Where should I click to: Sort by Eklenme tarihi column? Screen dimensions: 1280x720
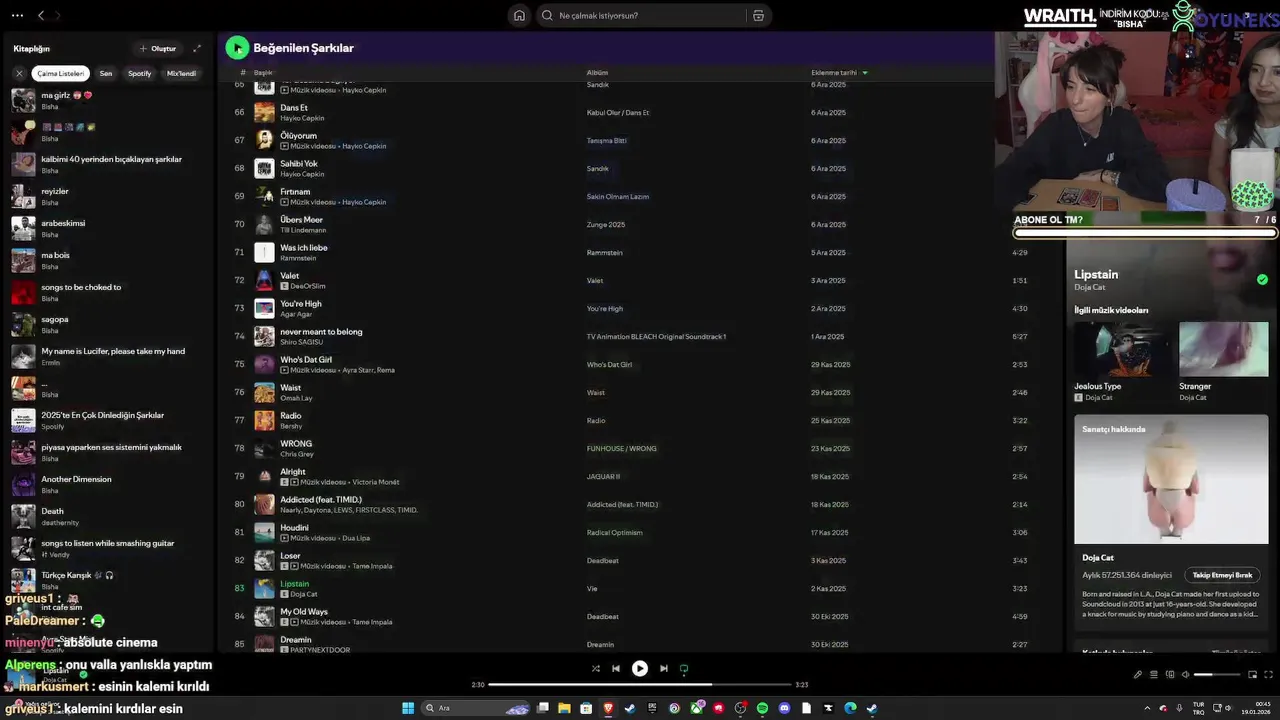click(839, 72)
